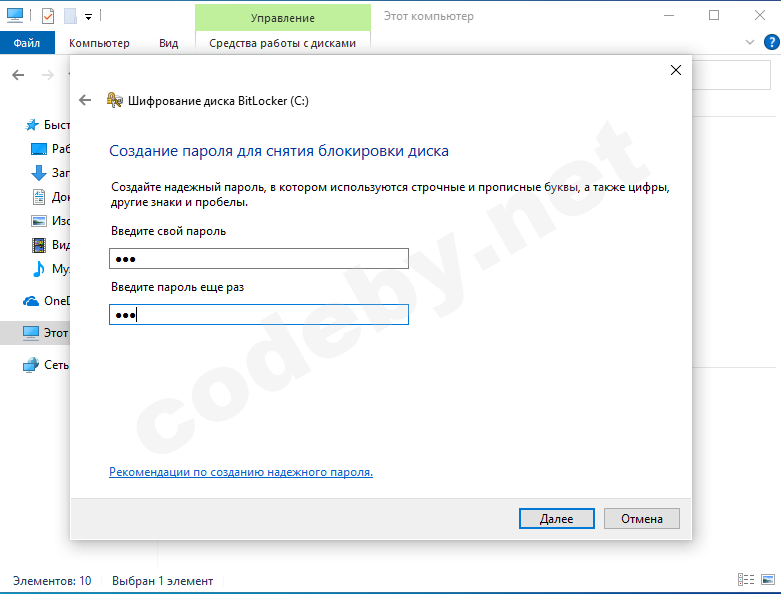This screenshot has width=781, height=594.
Task: Click the Explorer back arrow
Action: 18,75
